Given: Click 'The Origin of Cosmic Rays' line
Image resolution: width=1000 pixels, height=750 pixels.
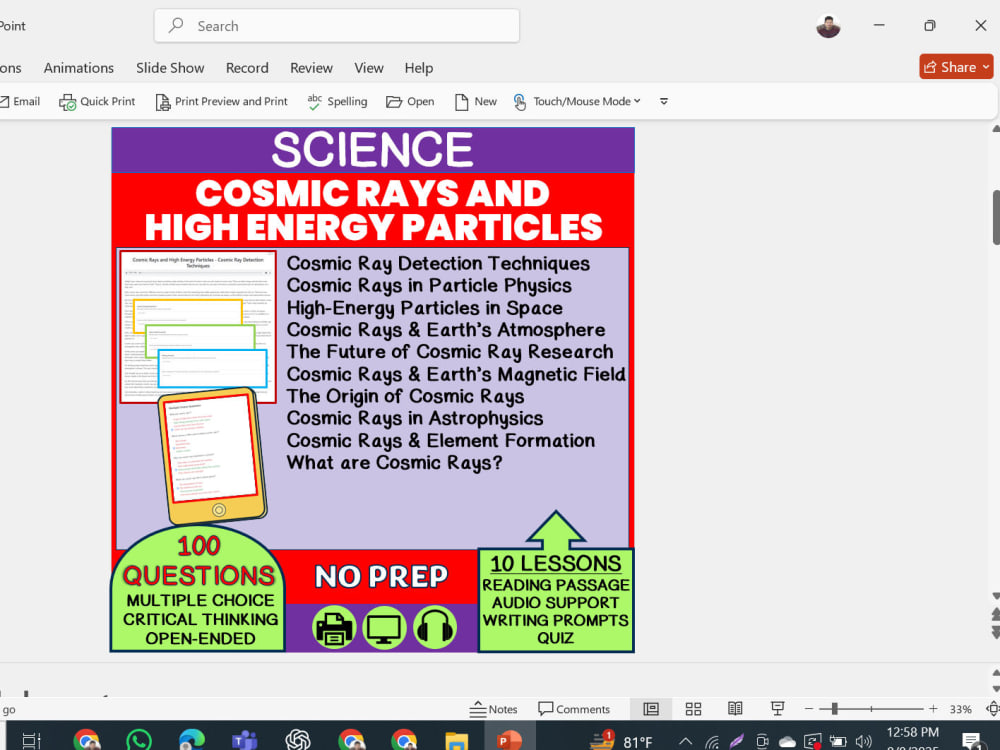Looking at the screenshot, I should point(405,396).
